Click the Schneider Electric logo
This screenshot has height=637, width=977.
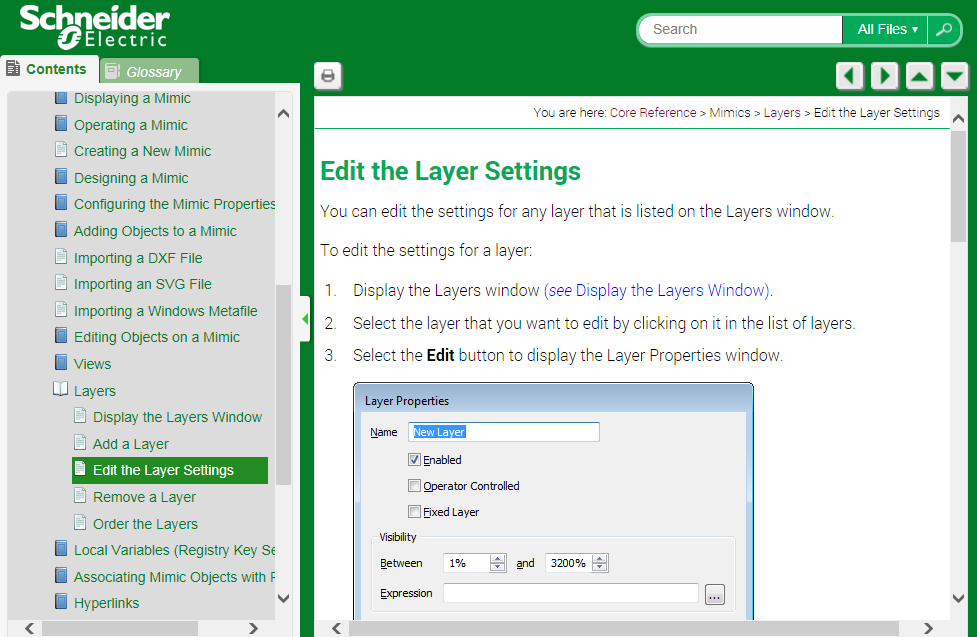tap(94, 26)
